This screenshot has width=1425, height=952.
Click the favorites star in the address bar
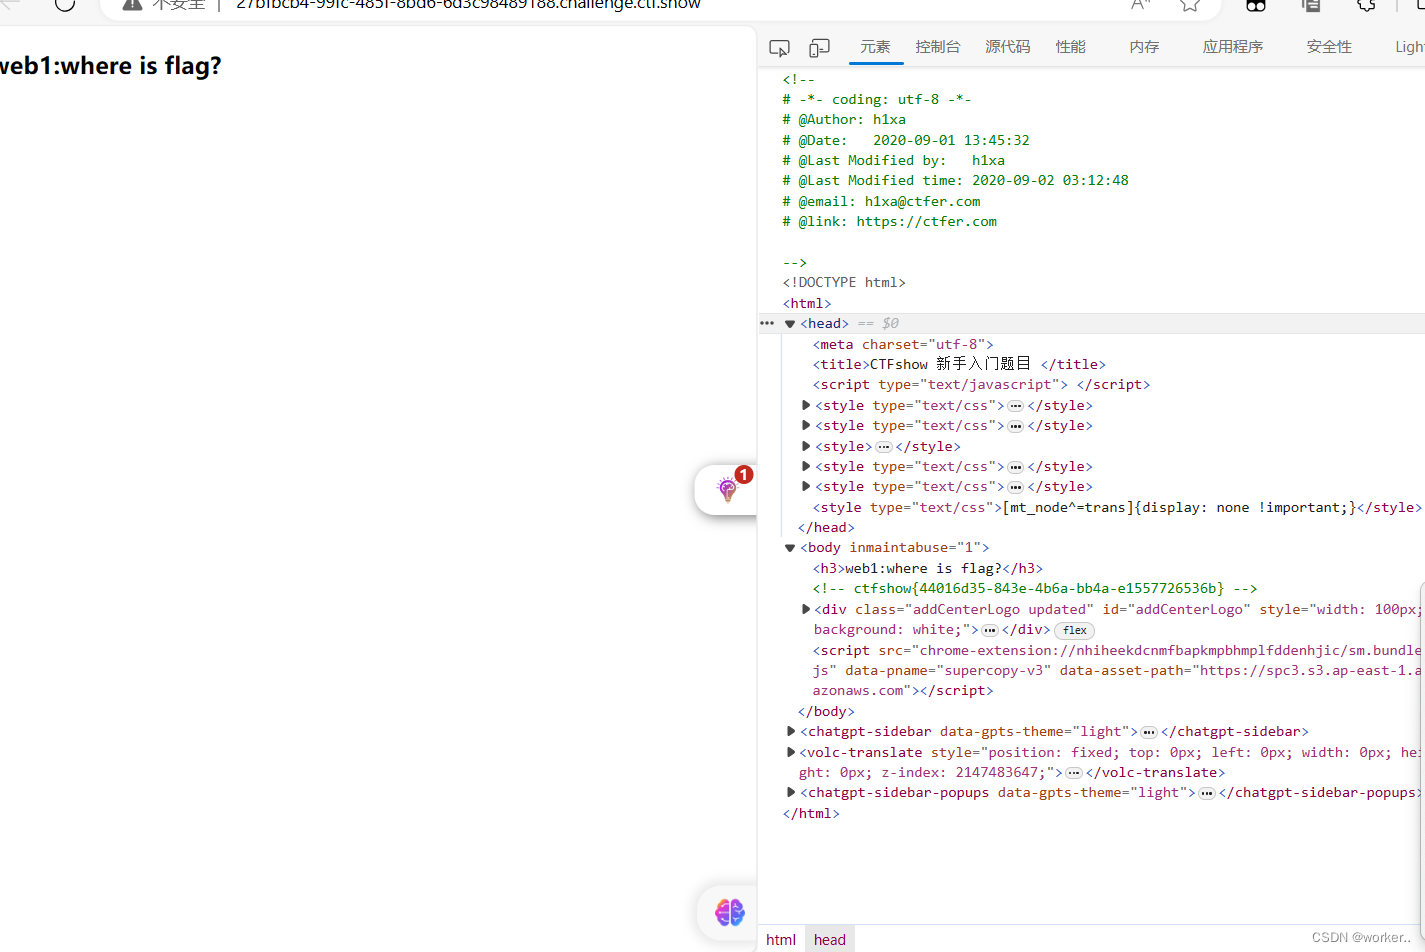click(1189, 5)
